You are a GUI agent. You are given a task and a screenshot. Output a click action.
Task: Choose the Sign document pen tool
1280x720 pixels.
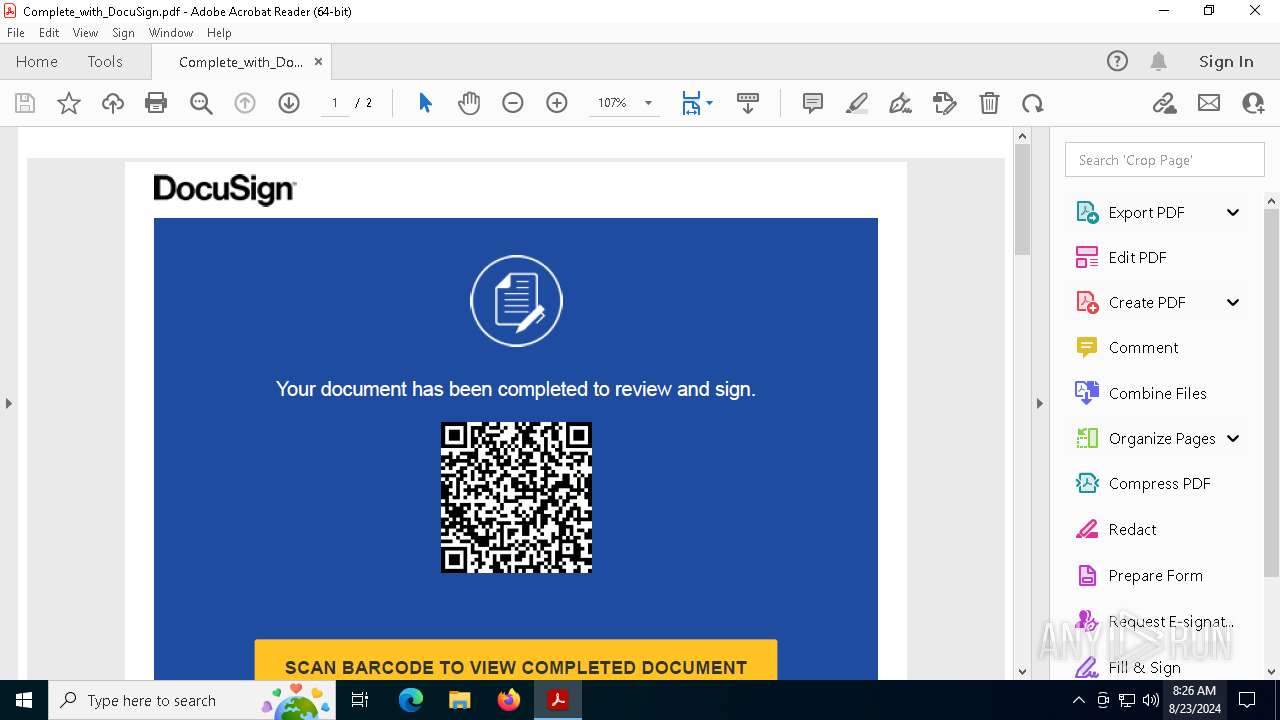coord(901,103)
